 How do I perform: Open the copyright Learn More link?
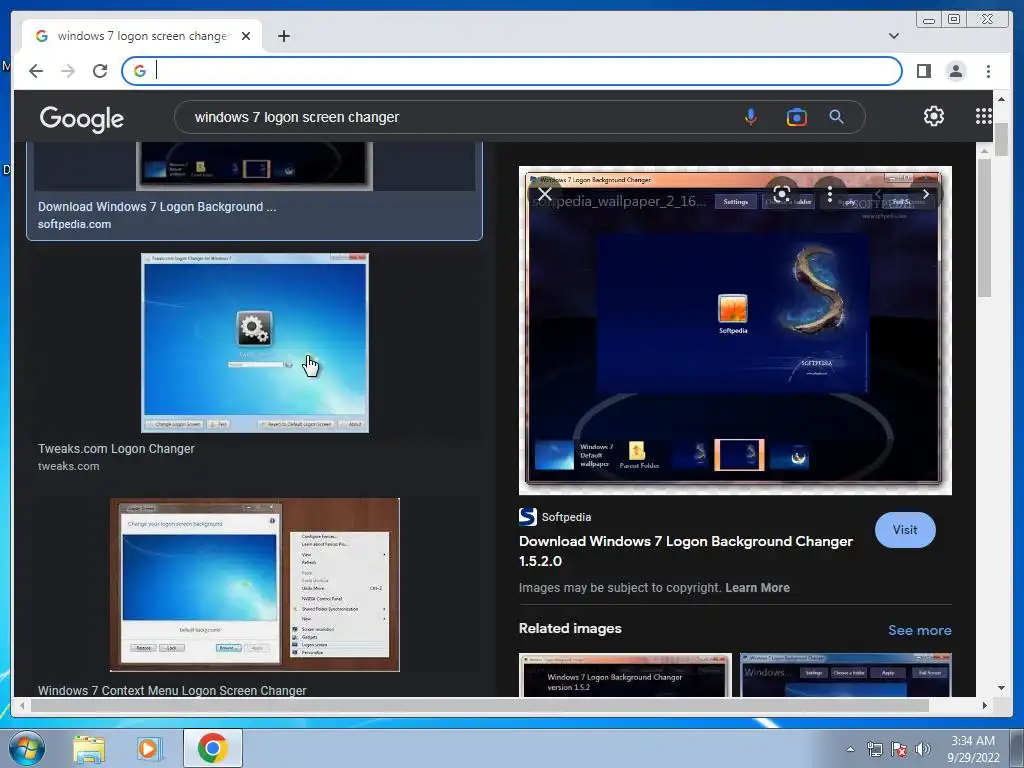pos(757,587)
